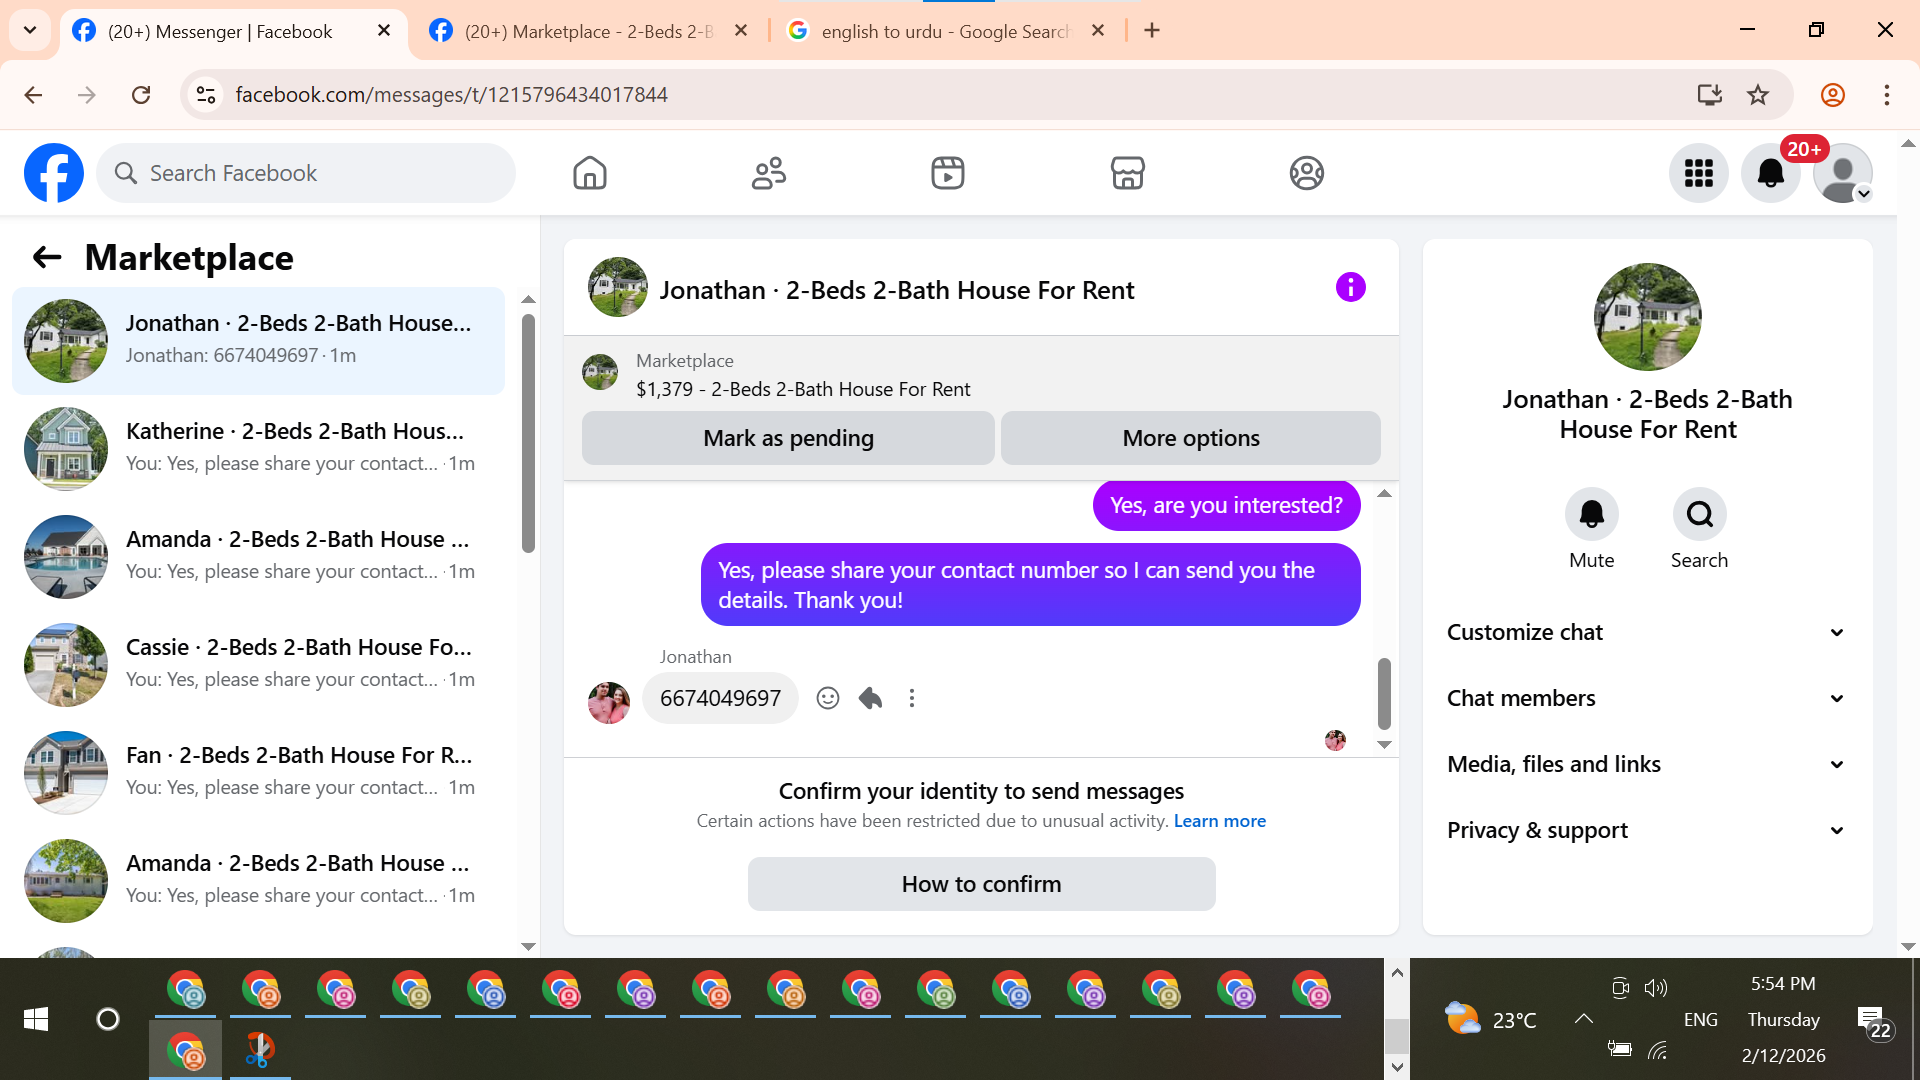Open the Facebook menu grid icon
1920x1080 pixels.
click(1698, 173)
